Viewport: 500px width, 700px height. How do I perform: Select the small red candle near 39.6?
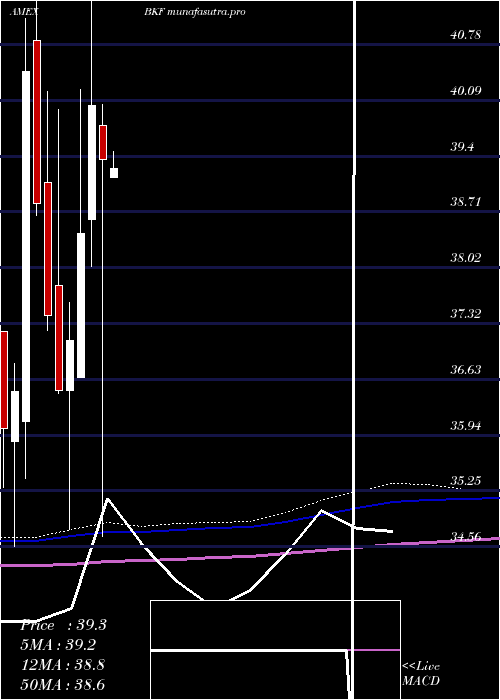pyautogui.click(x=103, y=142)
